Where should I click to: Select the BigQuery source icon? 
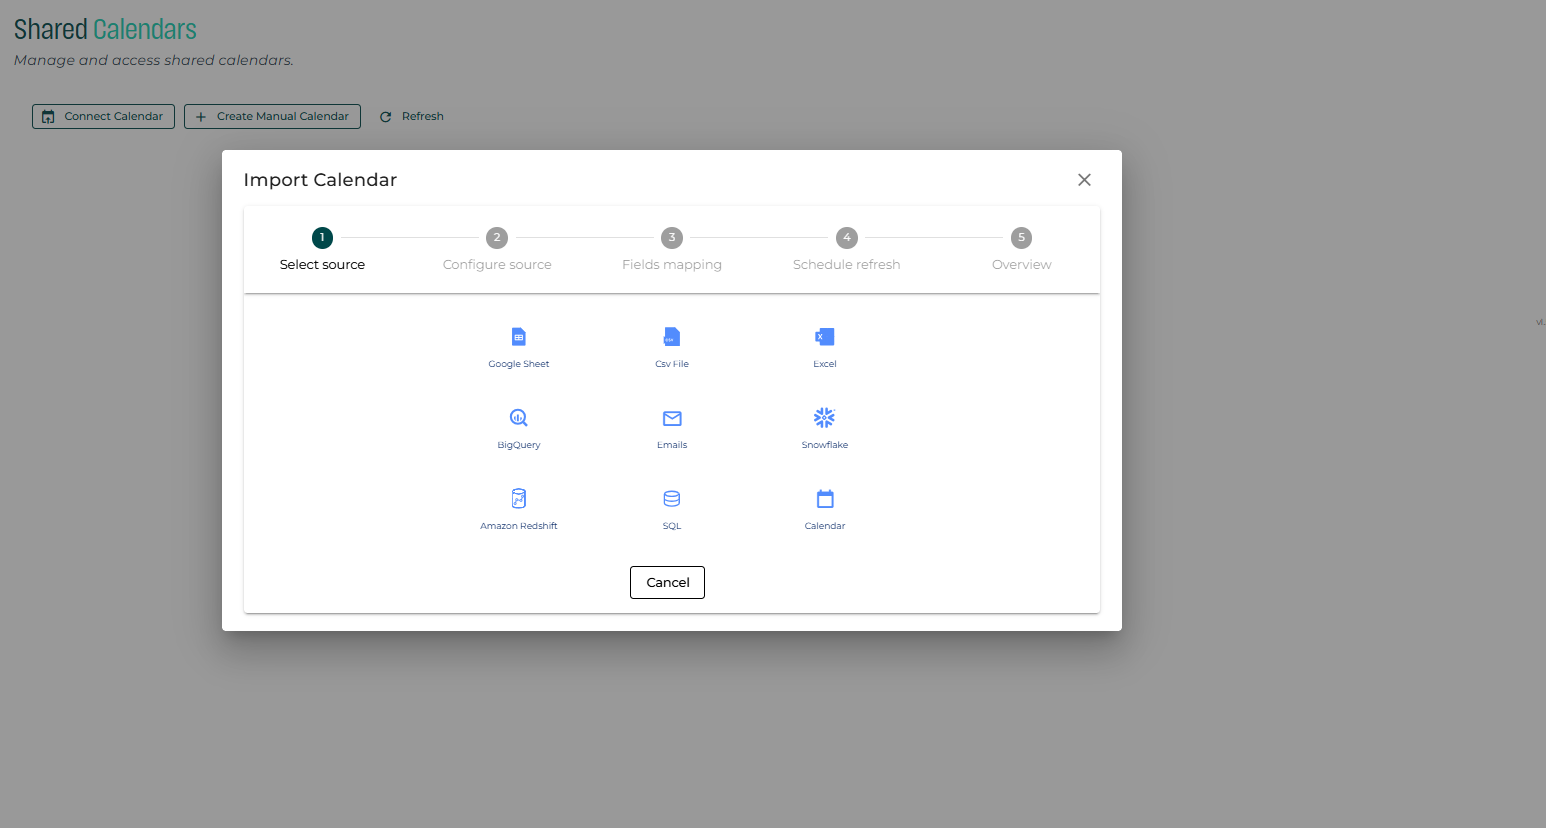[518, 418]
